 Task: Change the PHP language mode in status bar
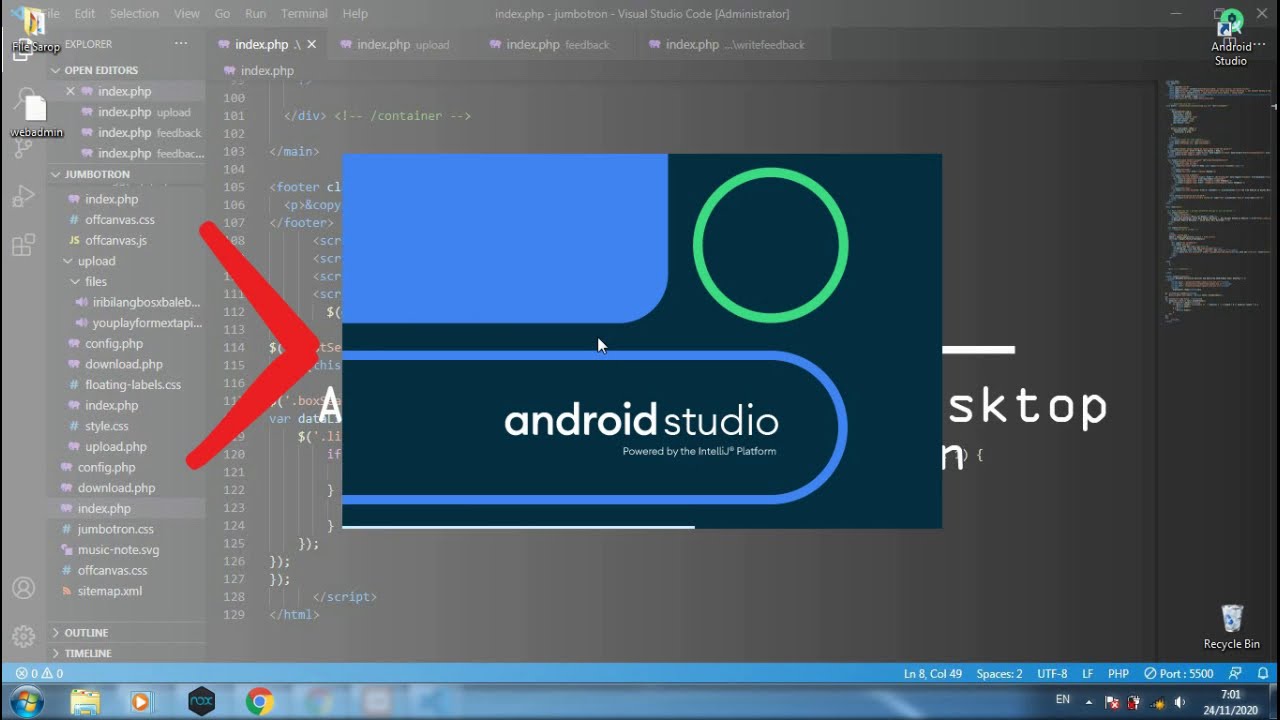point(1118,674)
